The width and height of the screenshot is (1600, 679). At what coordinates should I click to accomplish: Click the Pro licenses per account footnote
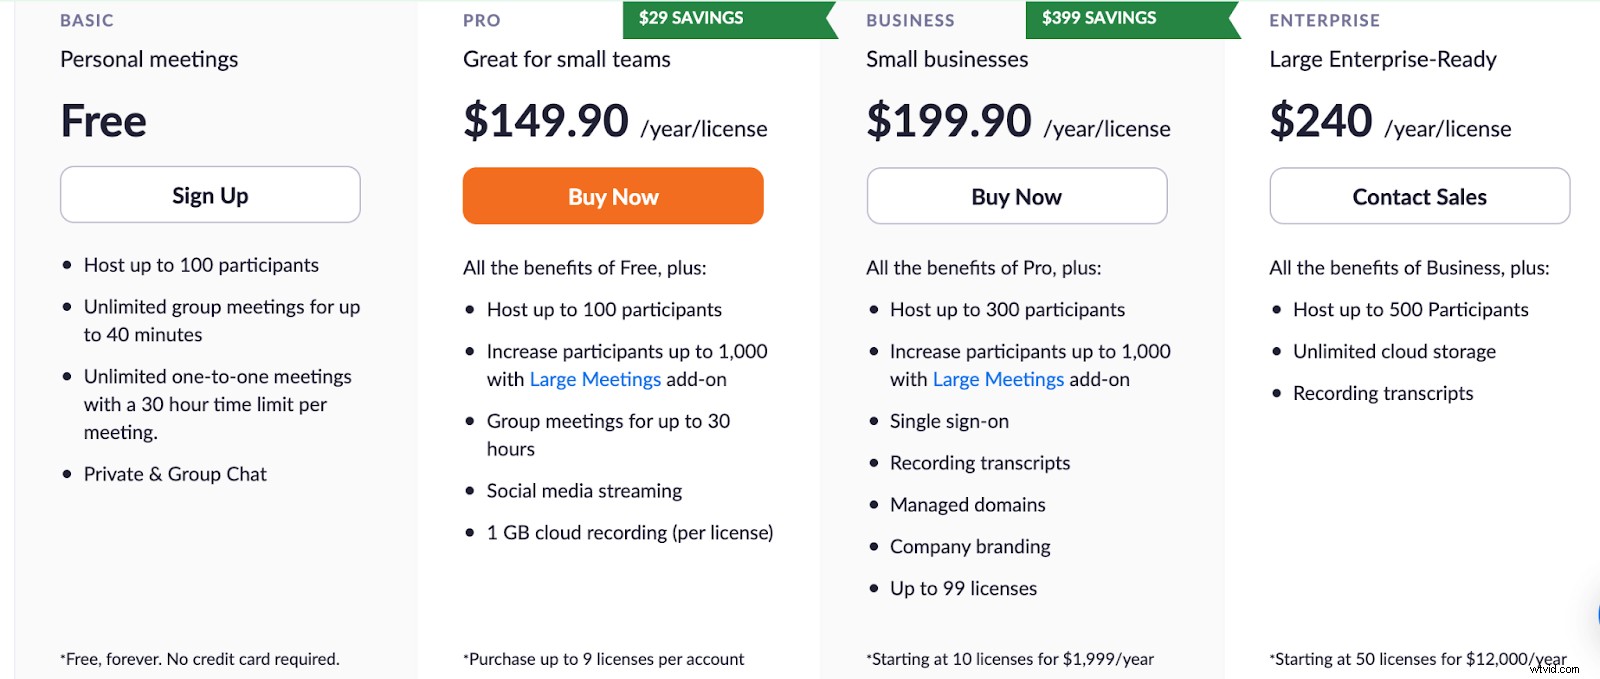click(603, 659)
